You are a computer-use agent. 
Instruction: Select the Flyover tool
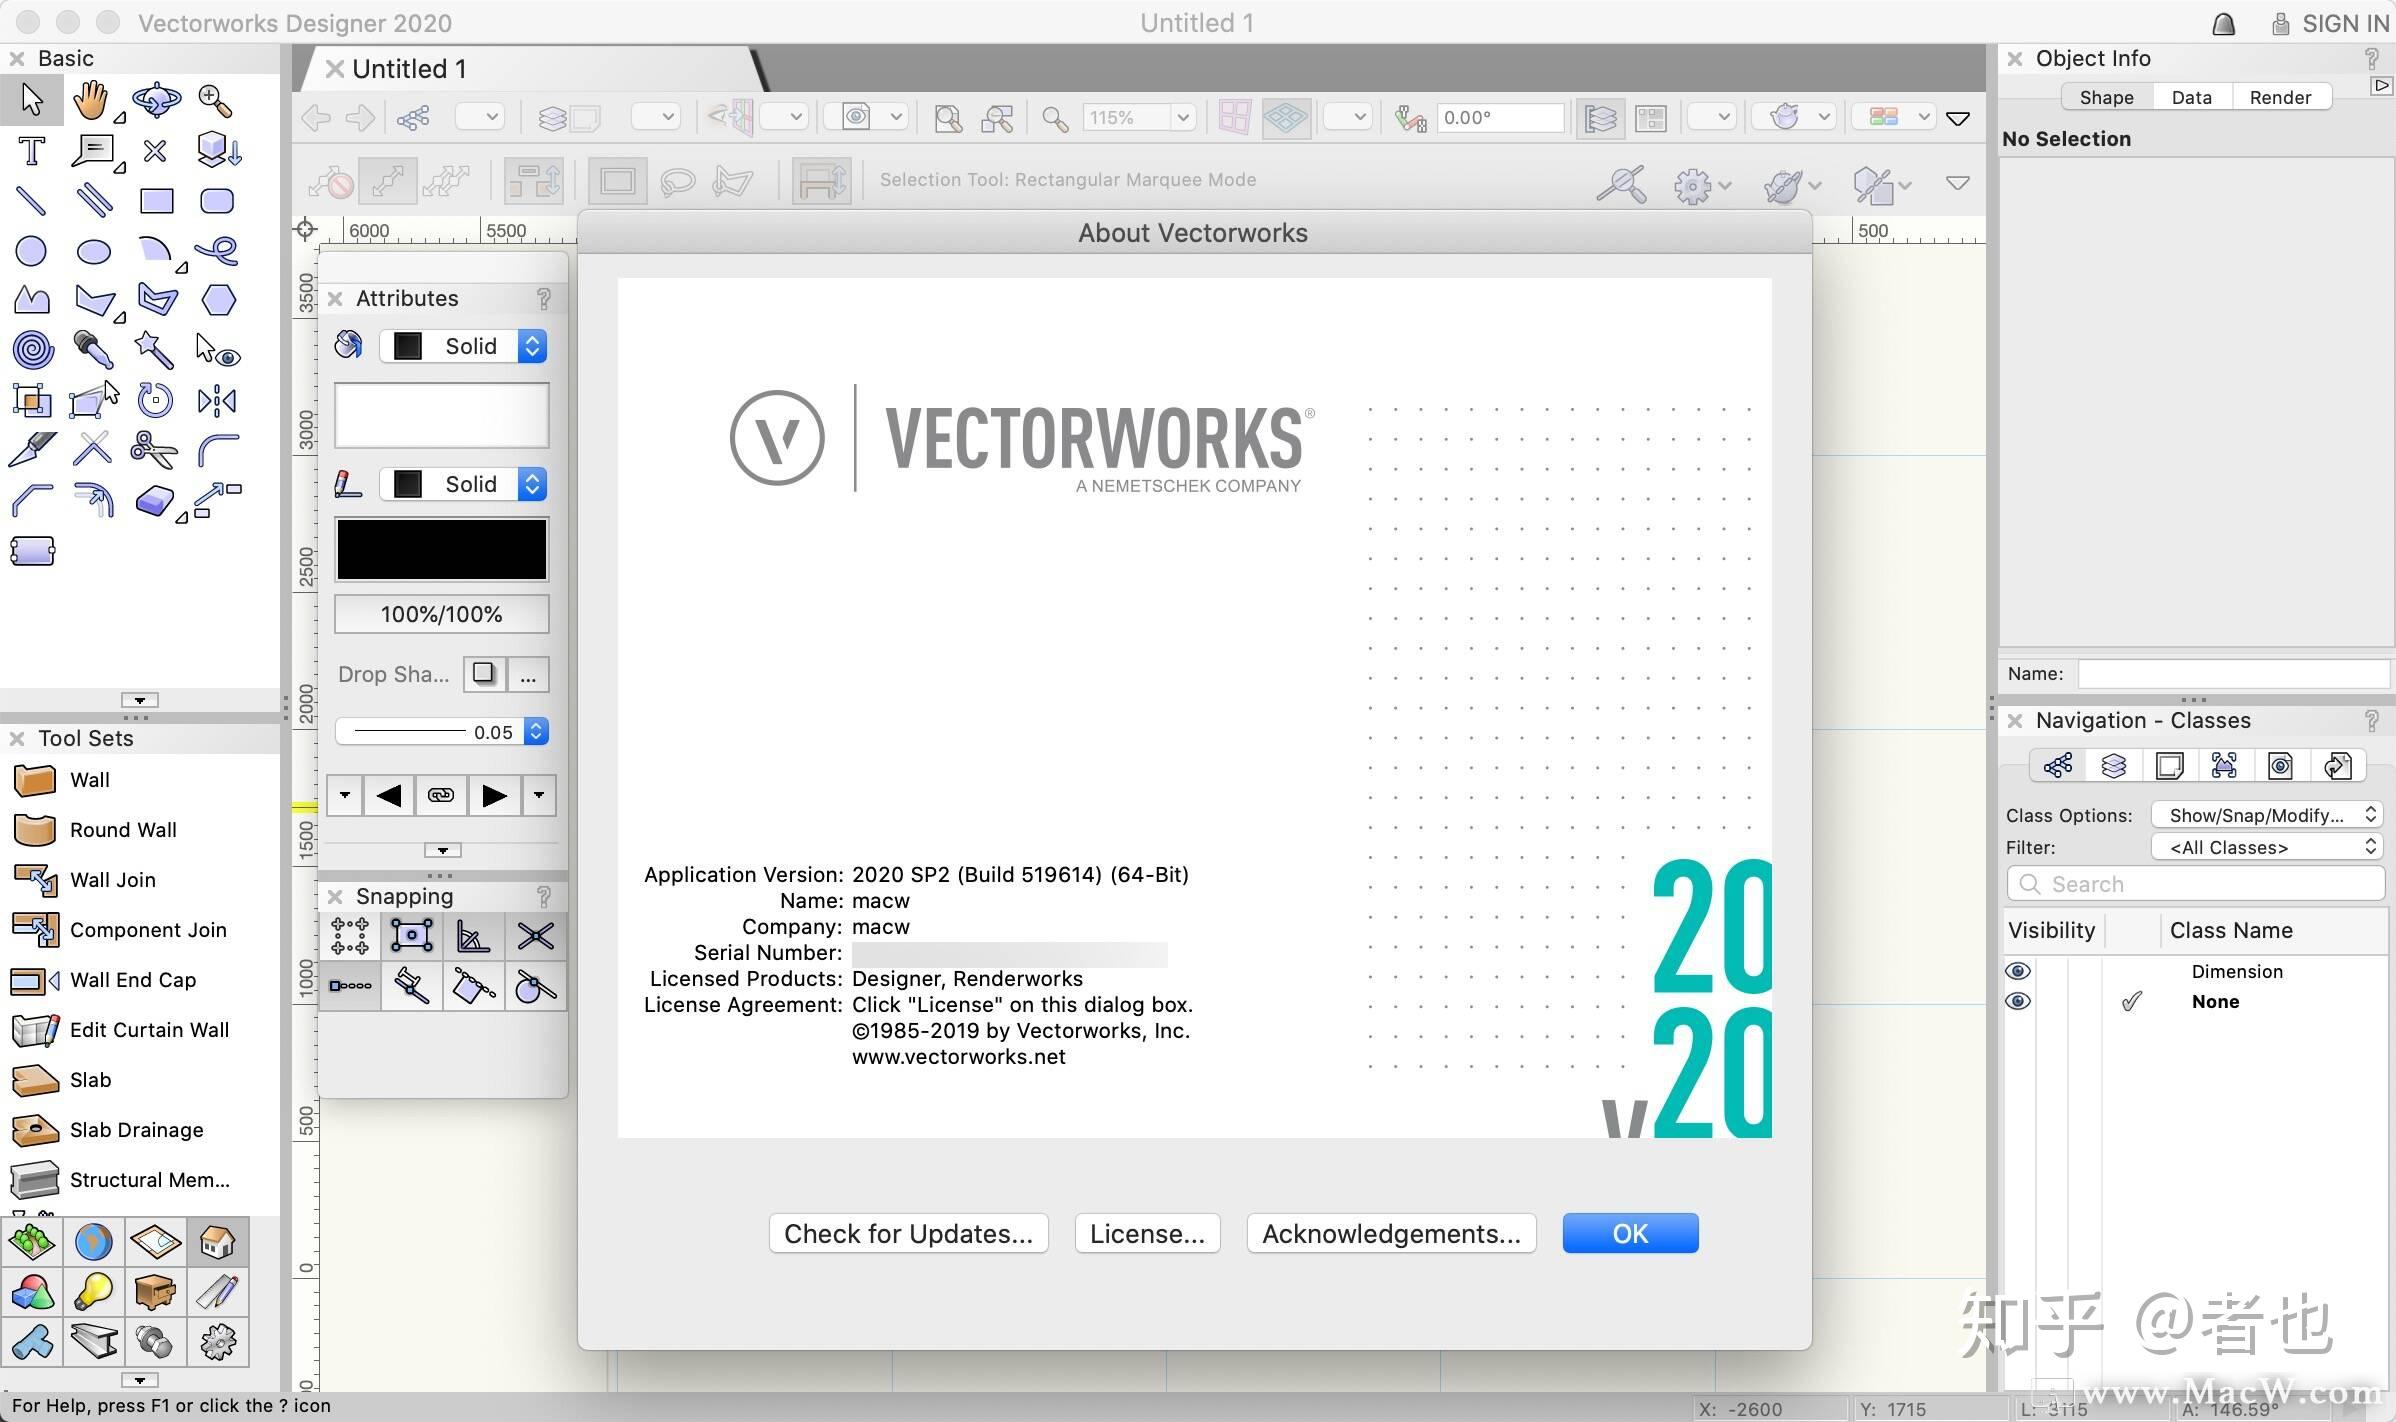(156, 100)
